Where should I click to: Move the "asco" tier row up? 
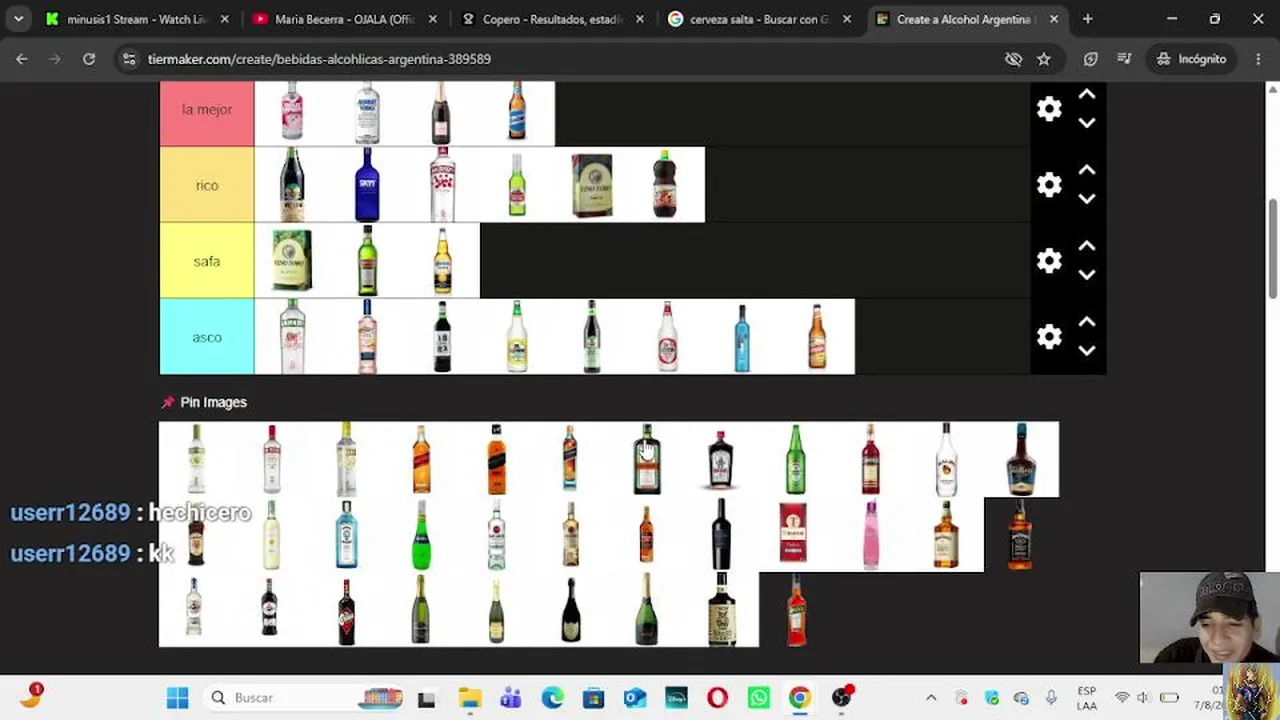pyautogui.click(x=1087, y=323)
